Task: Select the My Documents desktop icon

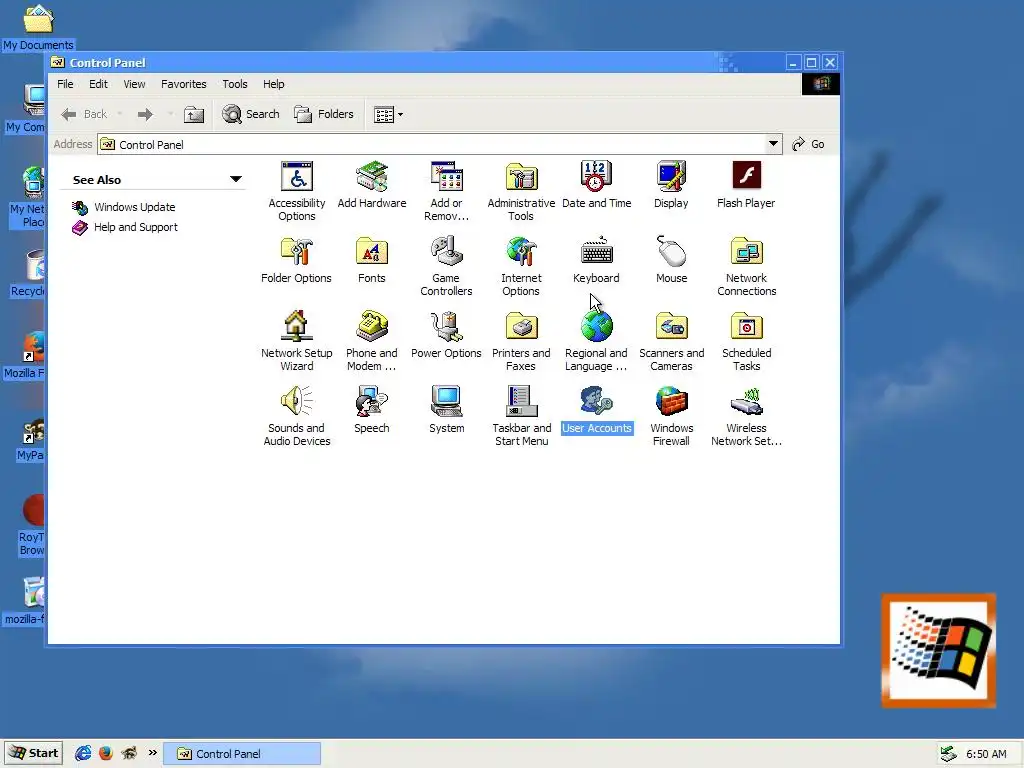Action: (x=38, y=27)
